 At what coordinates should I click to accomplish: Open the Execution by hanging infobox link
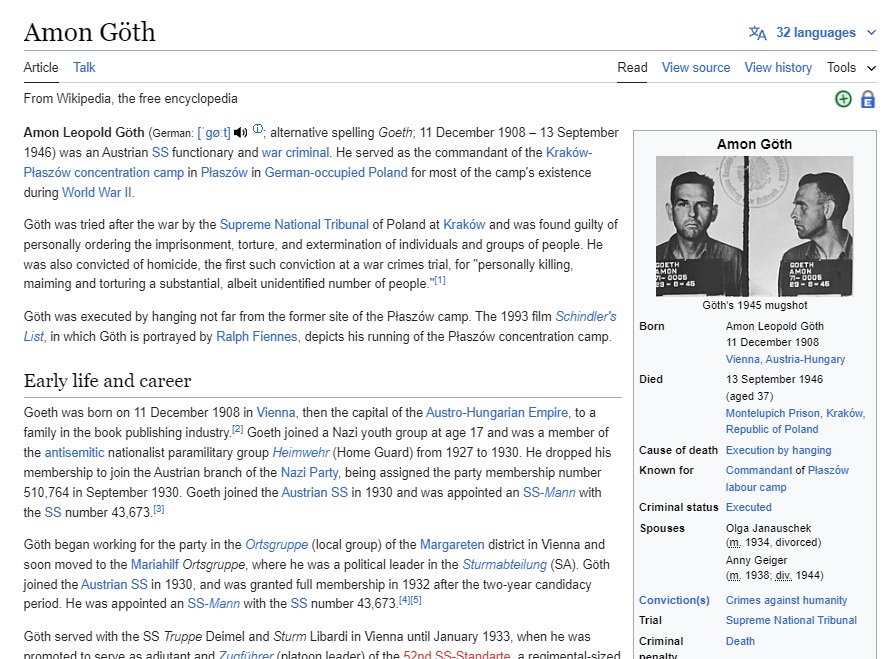[778, 450]
